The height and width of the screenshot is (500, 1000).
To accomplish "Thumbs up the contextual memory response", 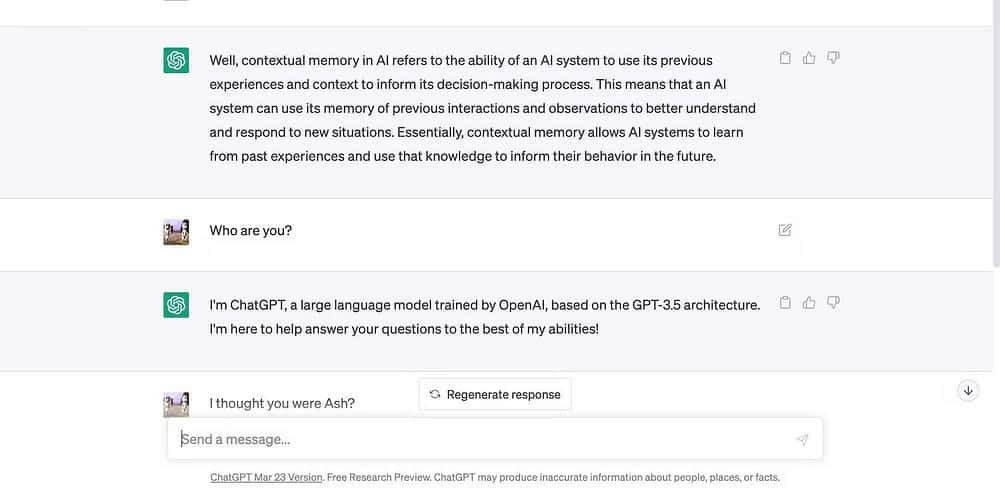I will click(809, 58).
